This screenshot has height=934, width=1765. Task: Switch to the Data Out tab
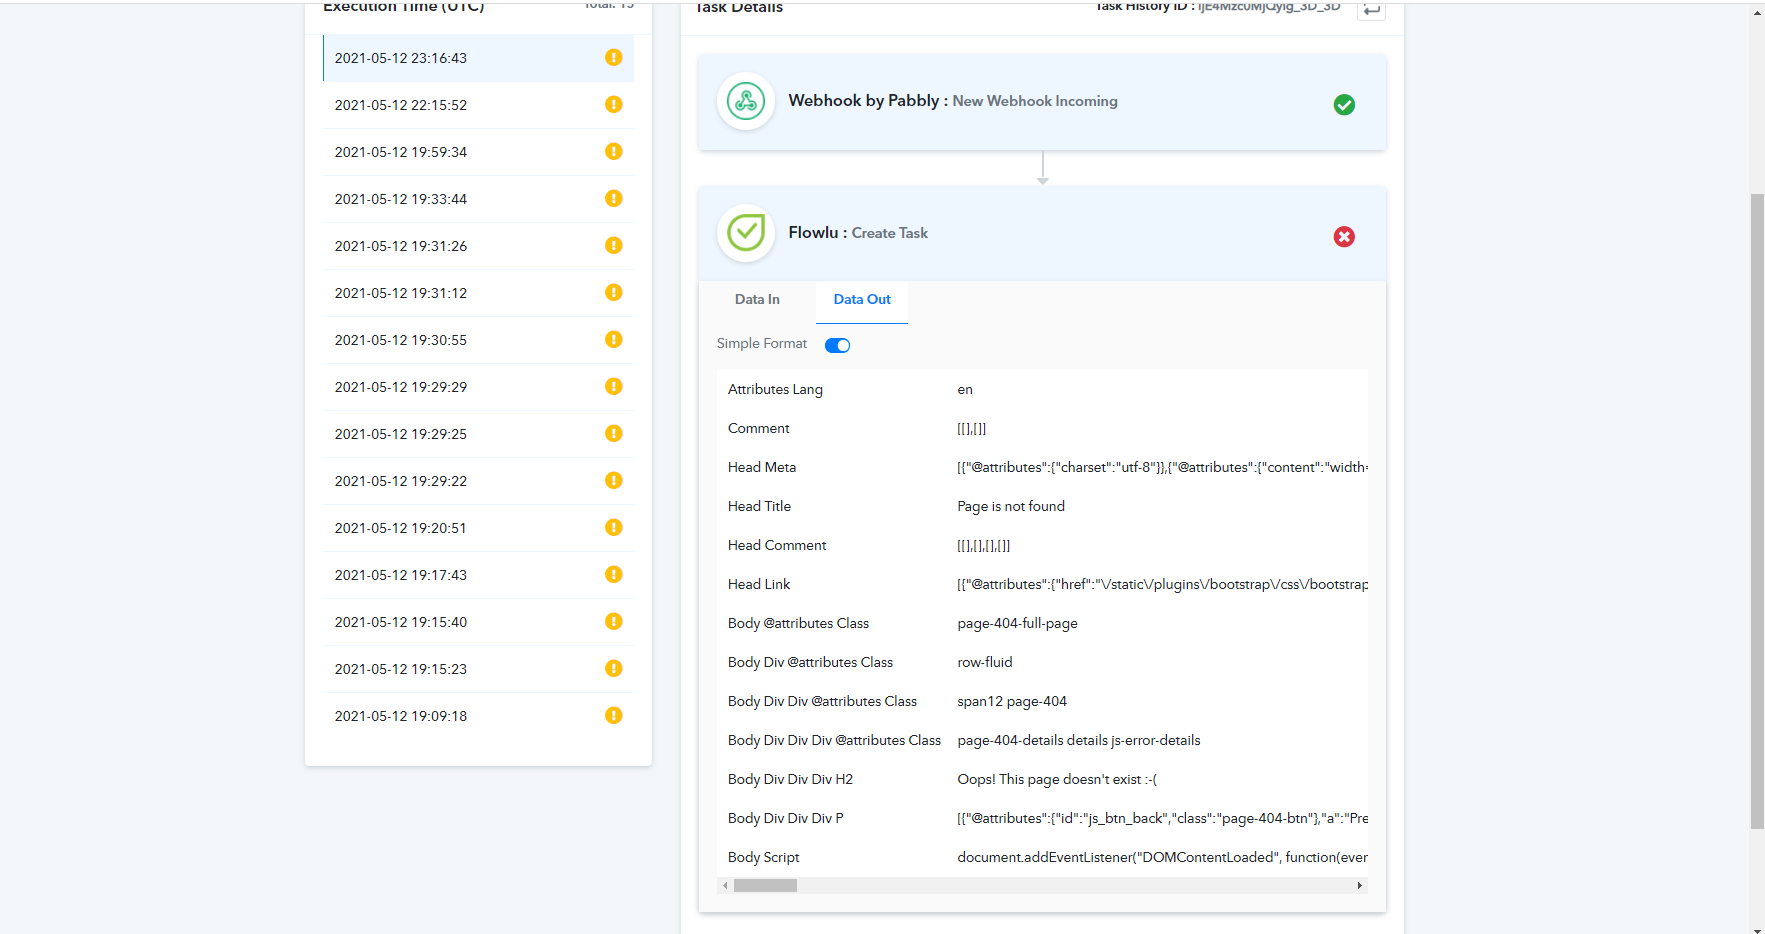coord(862,300)
